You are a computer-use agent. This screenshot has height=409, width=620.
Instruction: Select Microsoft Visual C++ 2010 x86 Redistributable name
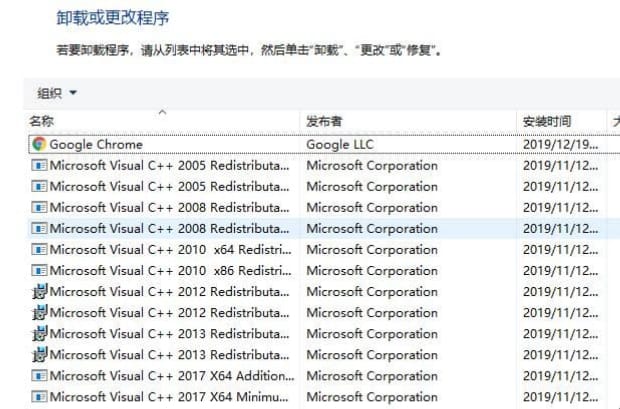(x=170, y=271)
